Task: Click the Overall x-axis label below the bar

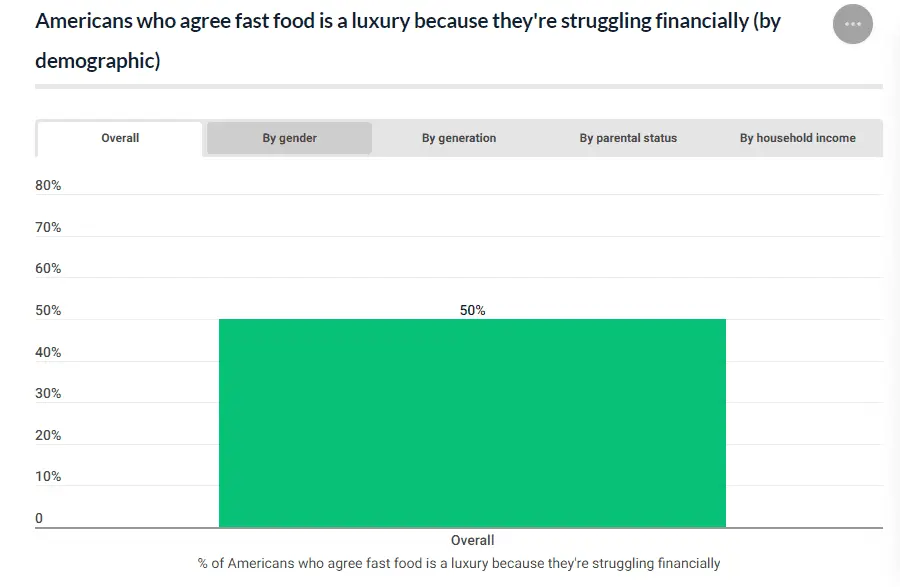Action: [x=472, y=540]
